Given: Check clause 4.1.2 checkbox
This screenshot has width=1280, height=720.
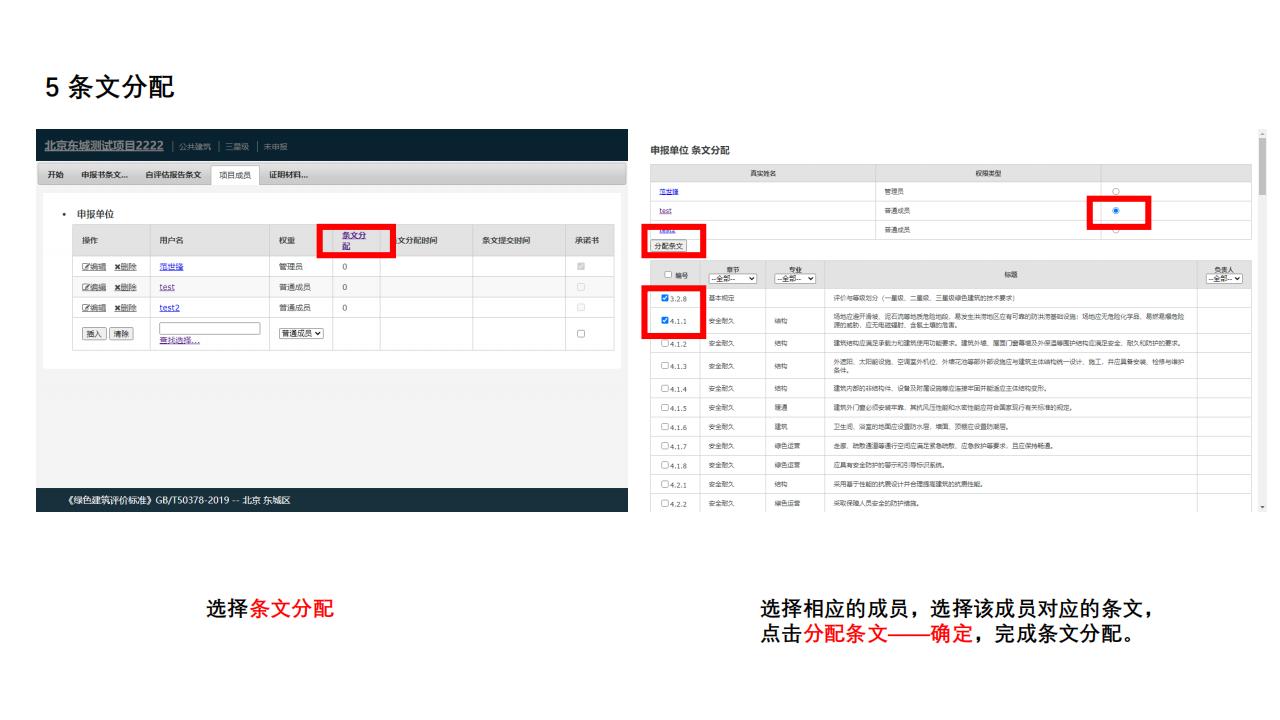Looking at the screenshot, I should pos(666,343).
